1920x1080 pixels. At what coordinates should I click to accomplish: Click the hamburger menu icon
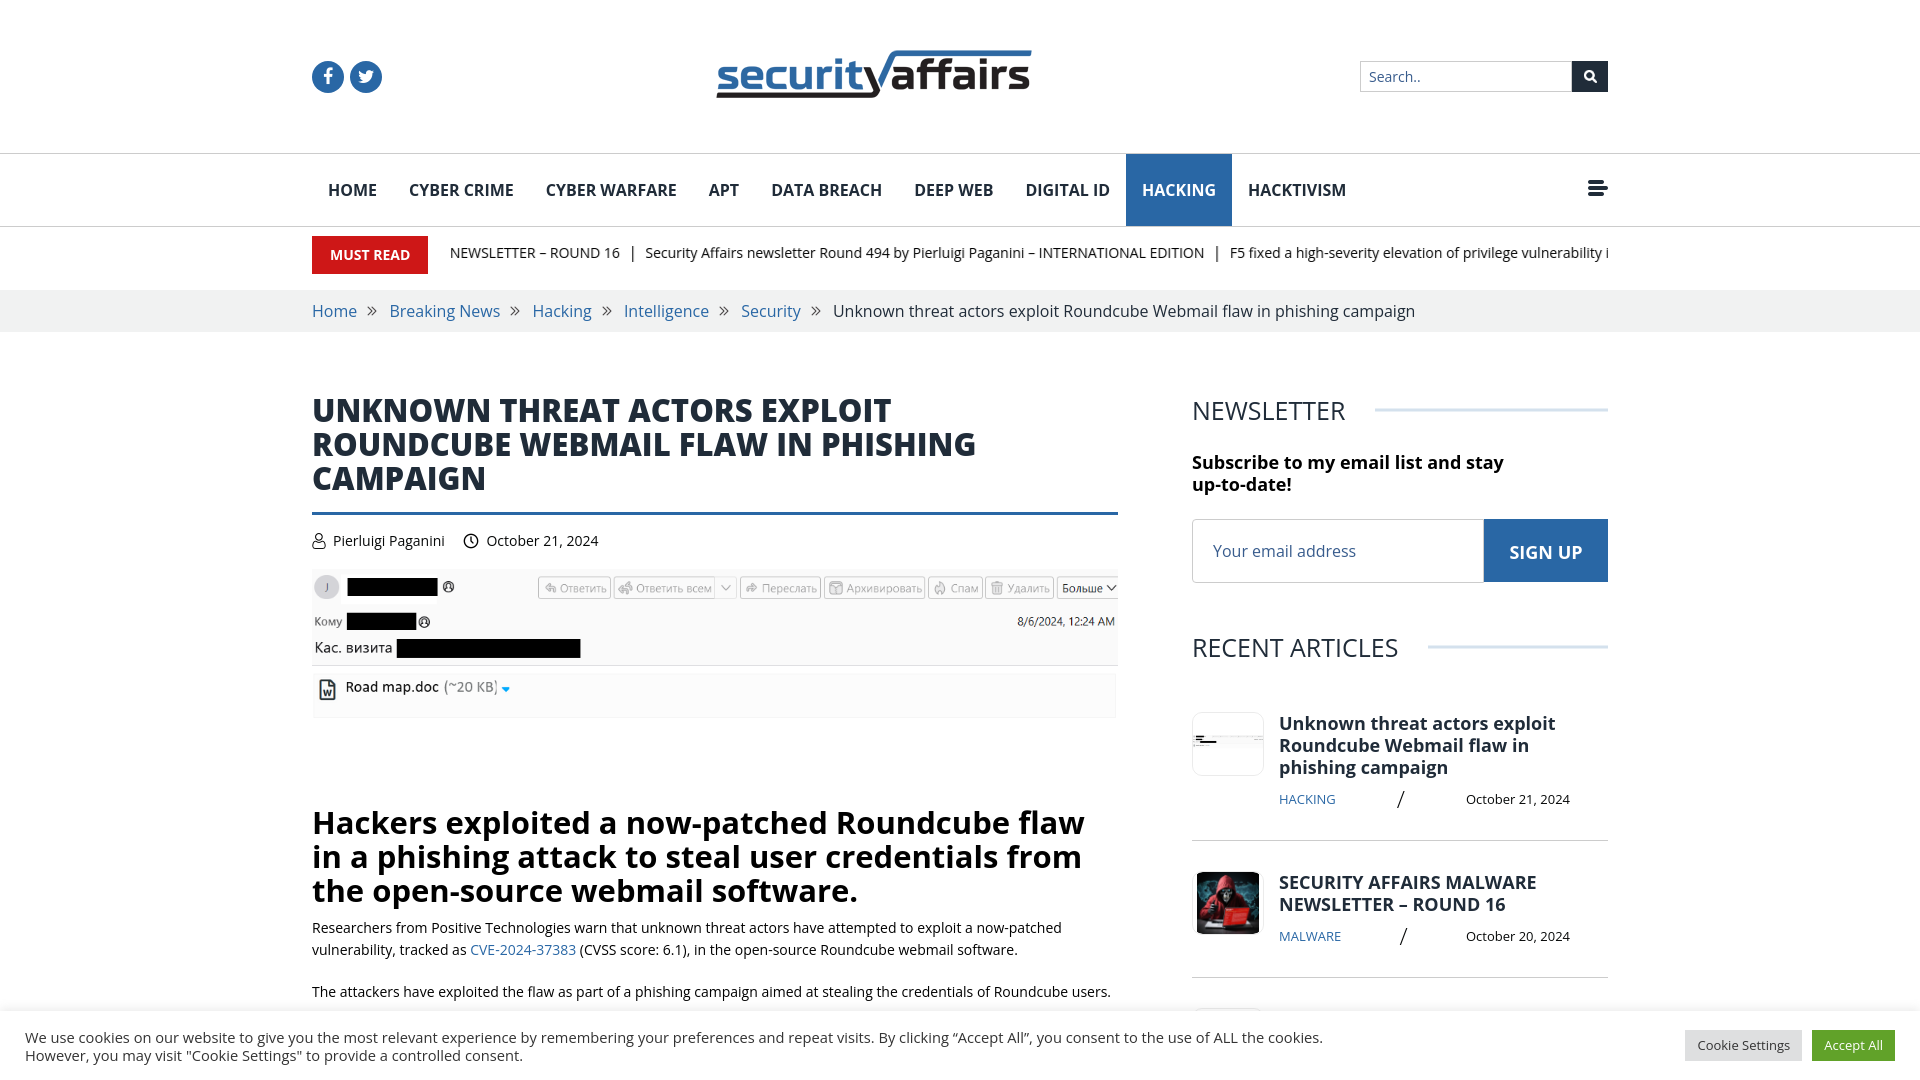pyautogui.click(x=1597, y=187)
